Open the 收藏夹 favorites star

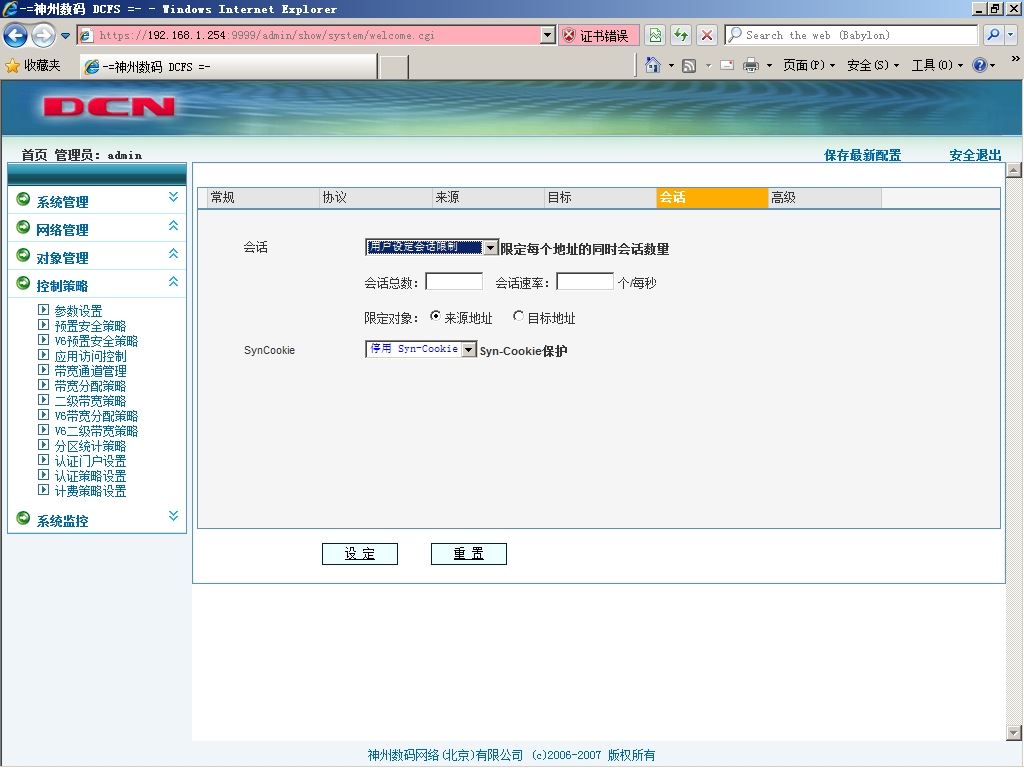click(x=33, y=65)
